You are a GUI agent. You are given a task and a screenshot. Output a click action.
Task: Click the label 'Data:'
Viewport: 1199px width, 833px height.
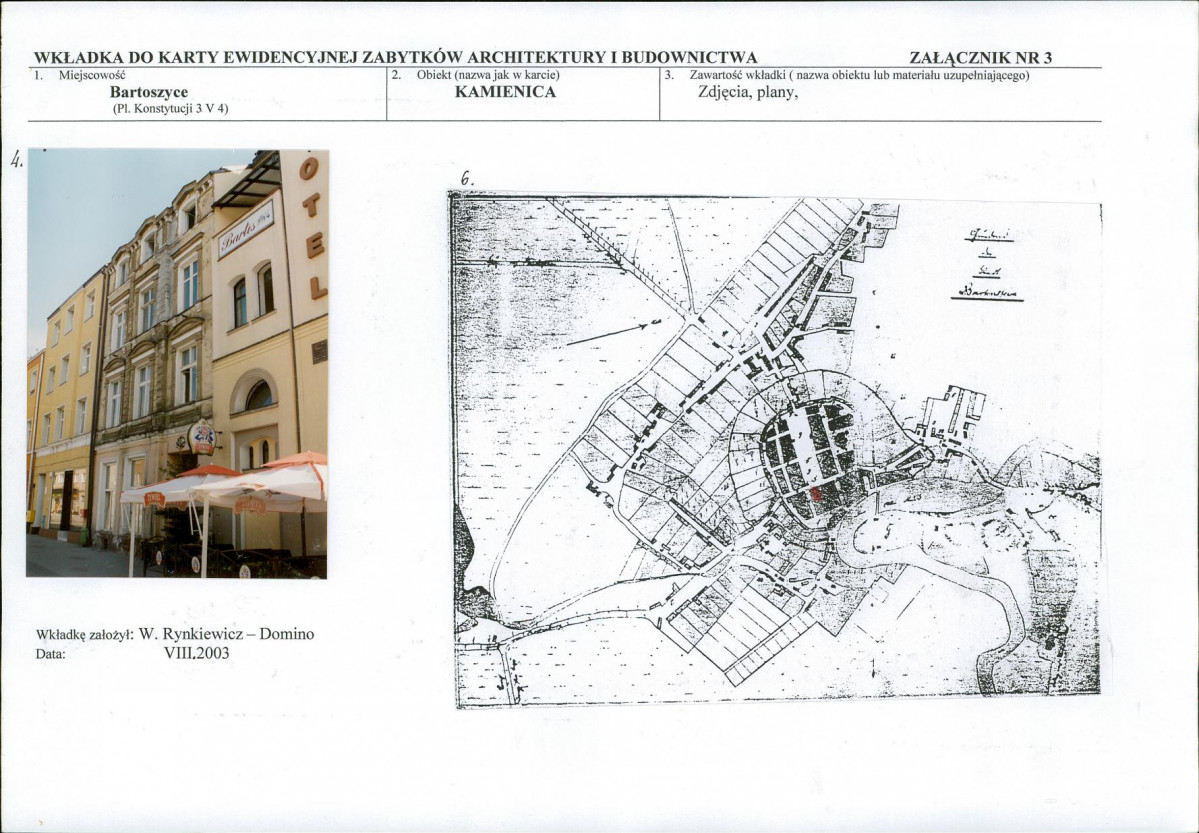tap(50, 654)
